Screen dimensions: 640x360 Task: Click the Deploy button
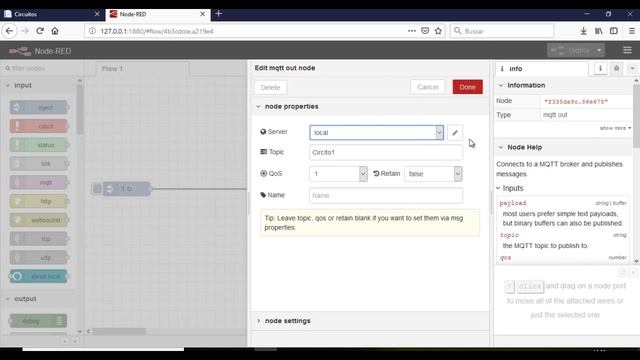[570, 50]
